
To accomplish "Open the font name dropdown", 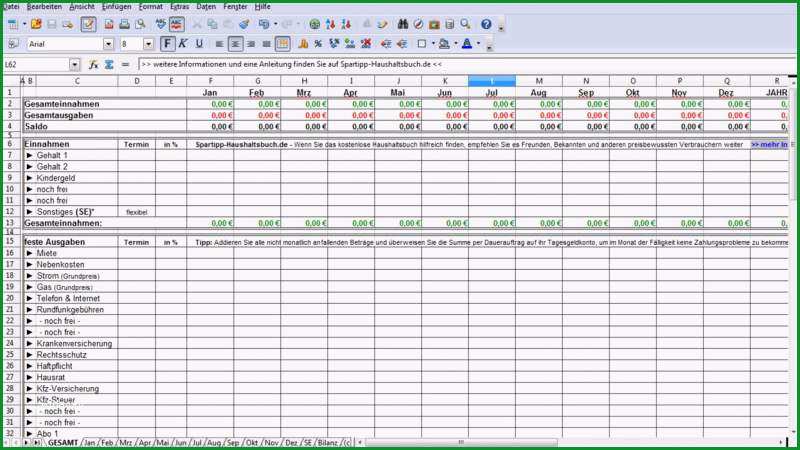I will pos(108,44).
